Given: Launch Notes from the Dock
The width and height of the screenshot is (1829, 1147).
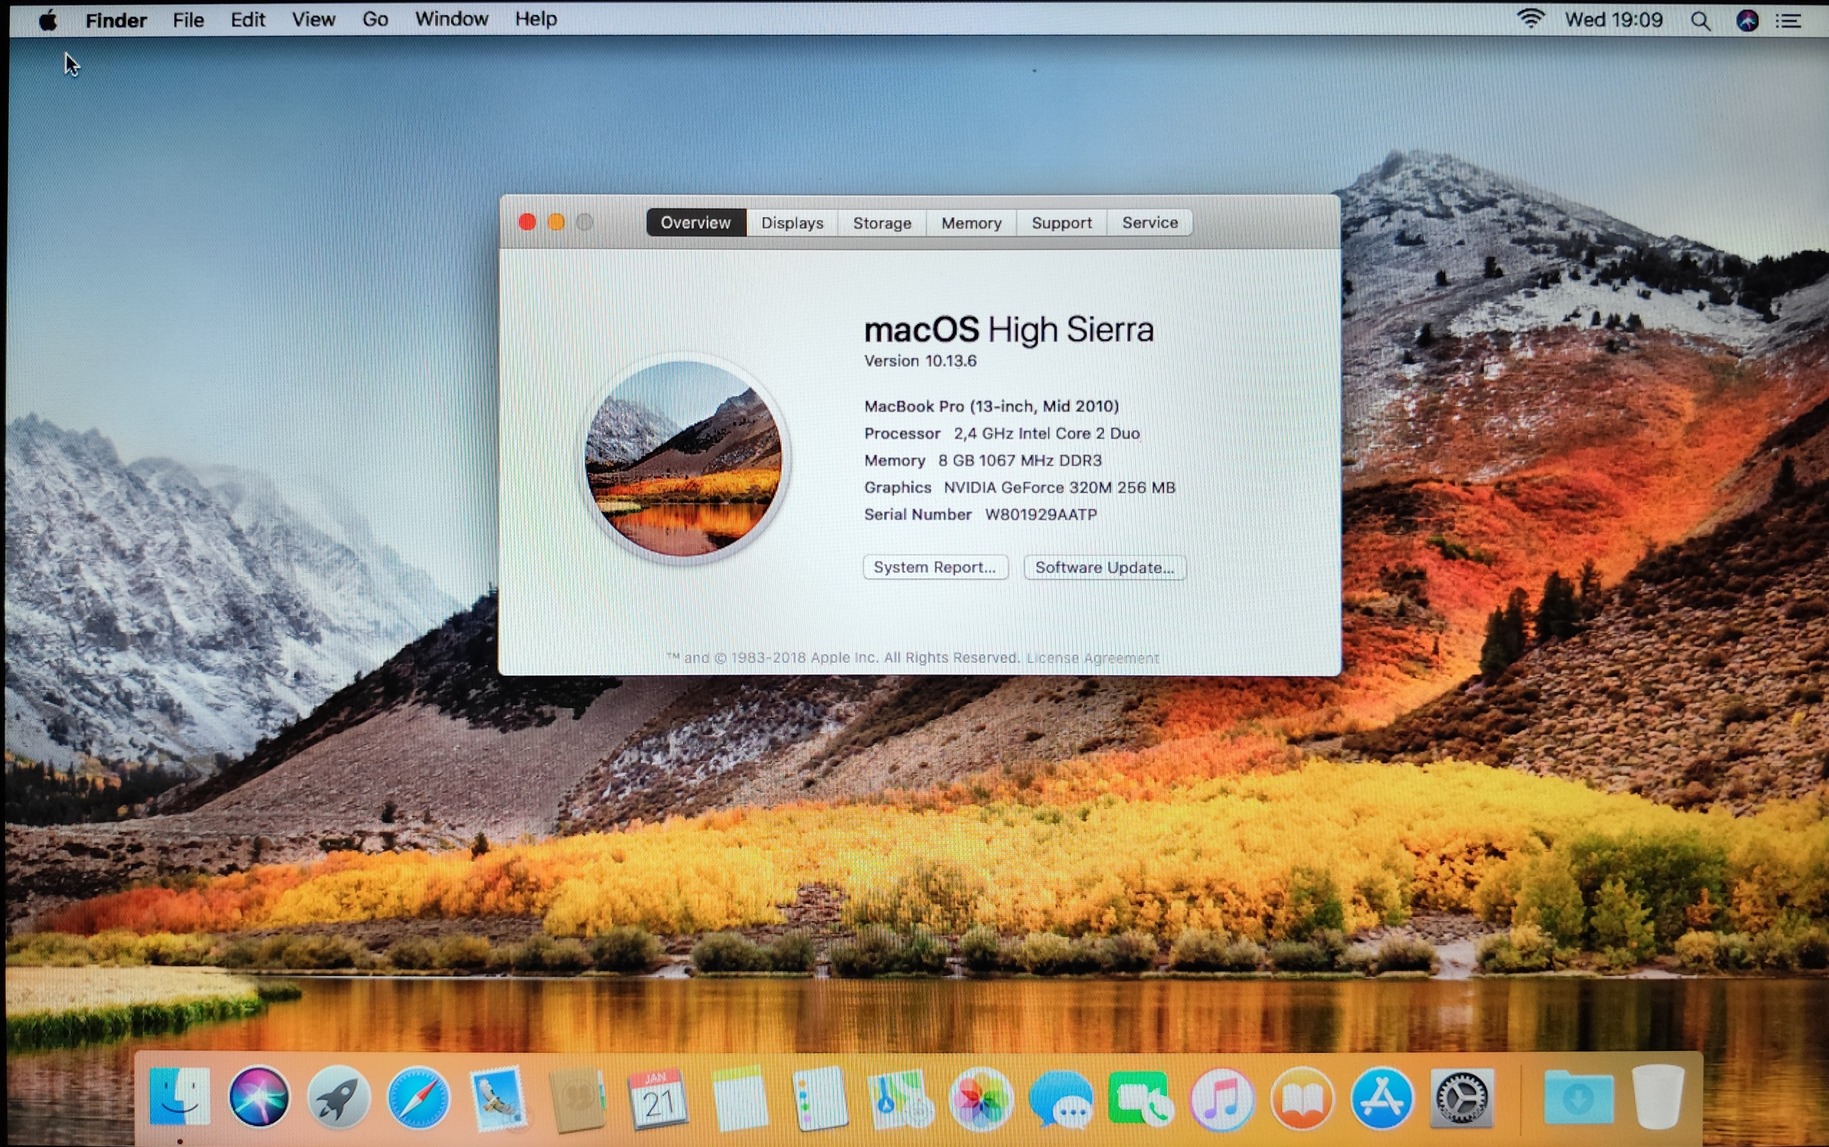Looking at the screenshot, I should pyautogui.click(x=739, y=1098).
